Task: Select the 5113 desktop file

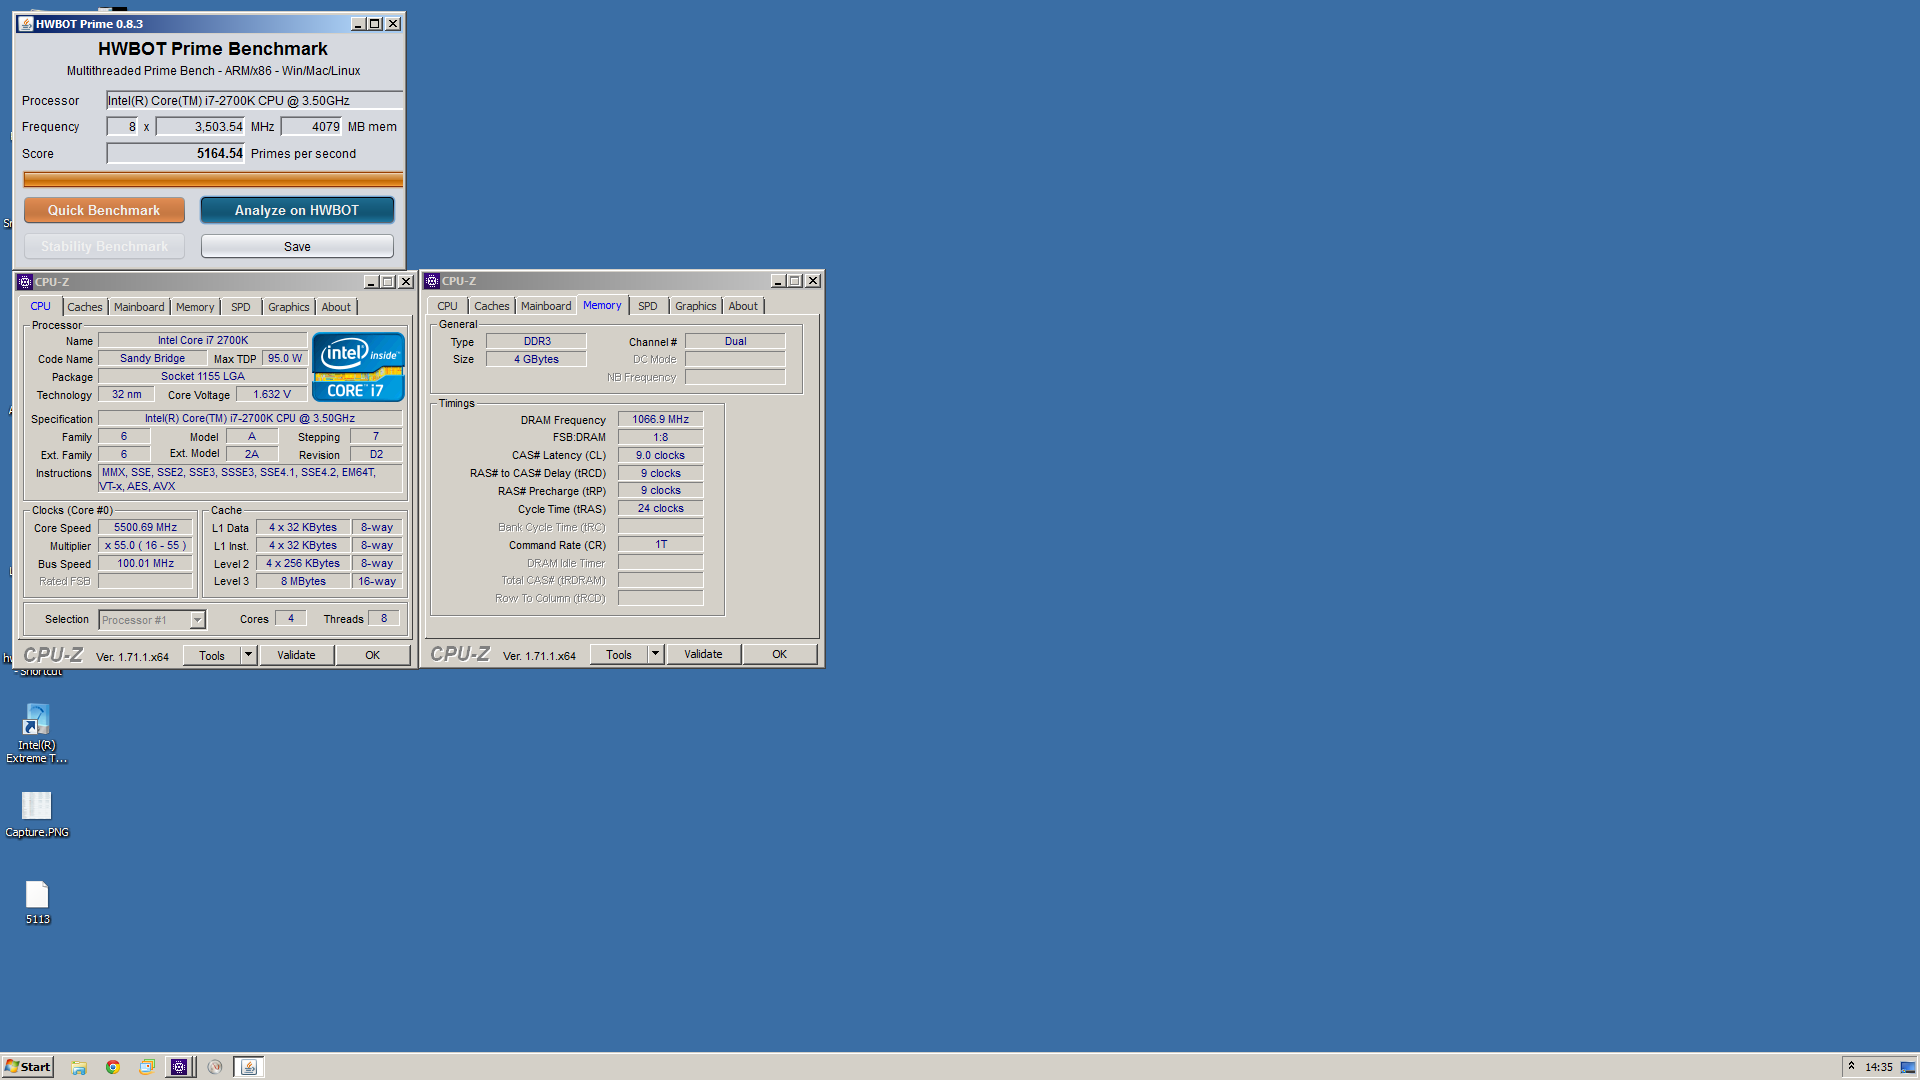Action: tap(37, 902)
